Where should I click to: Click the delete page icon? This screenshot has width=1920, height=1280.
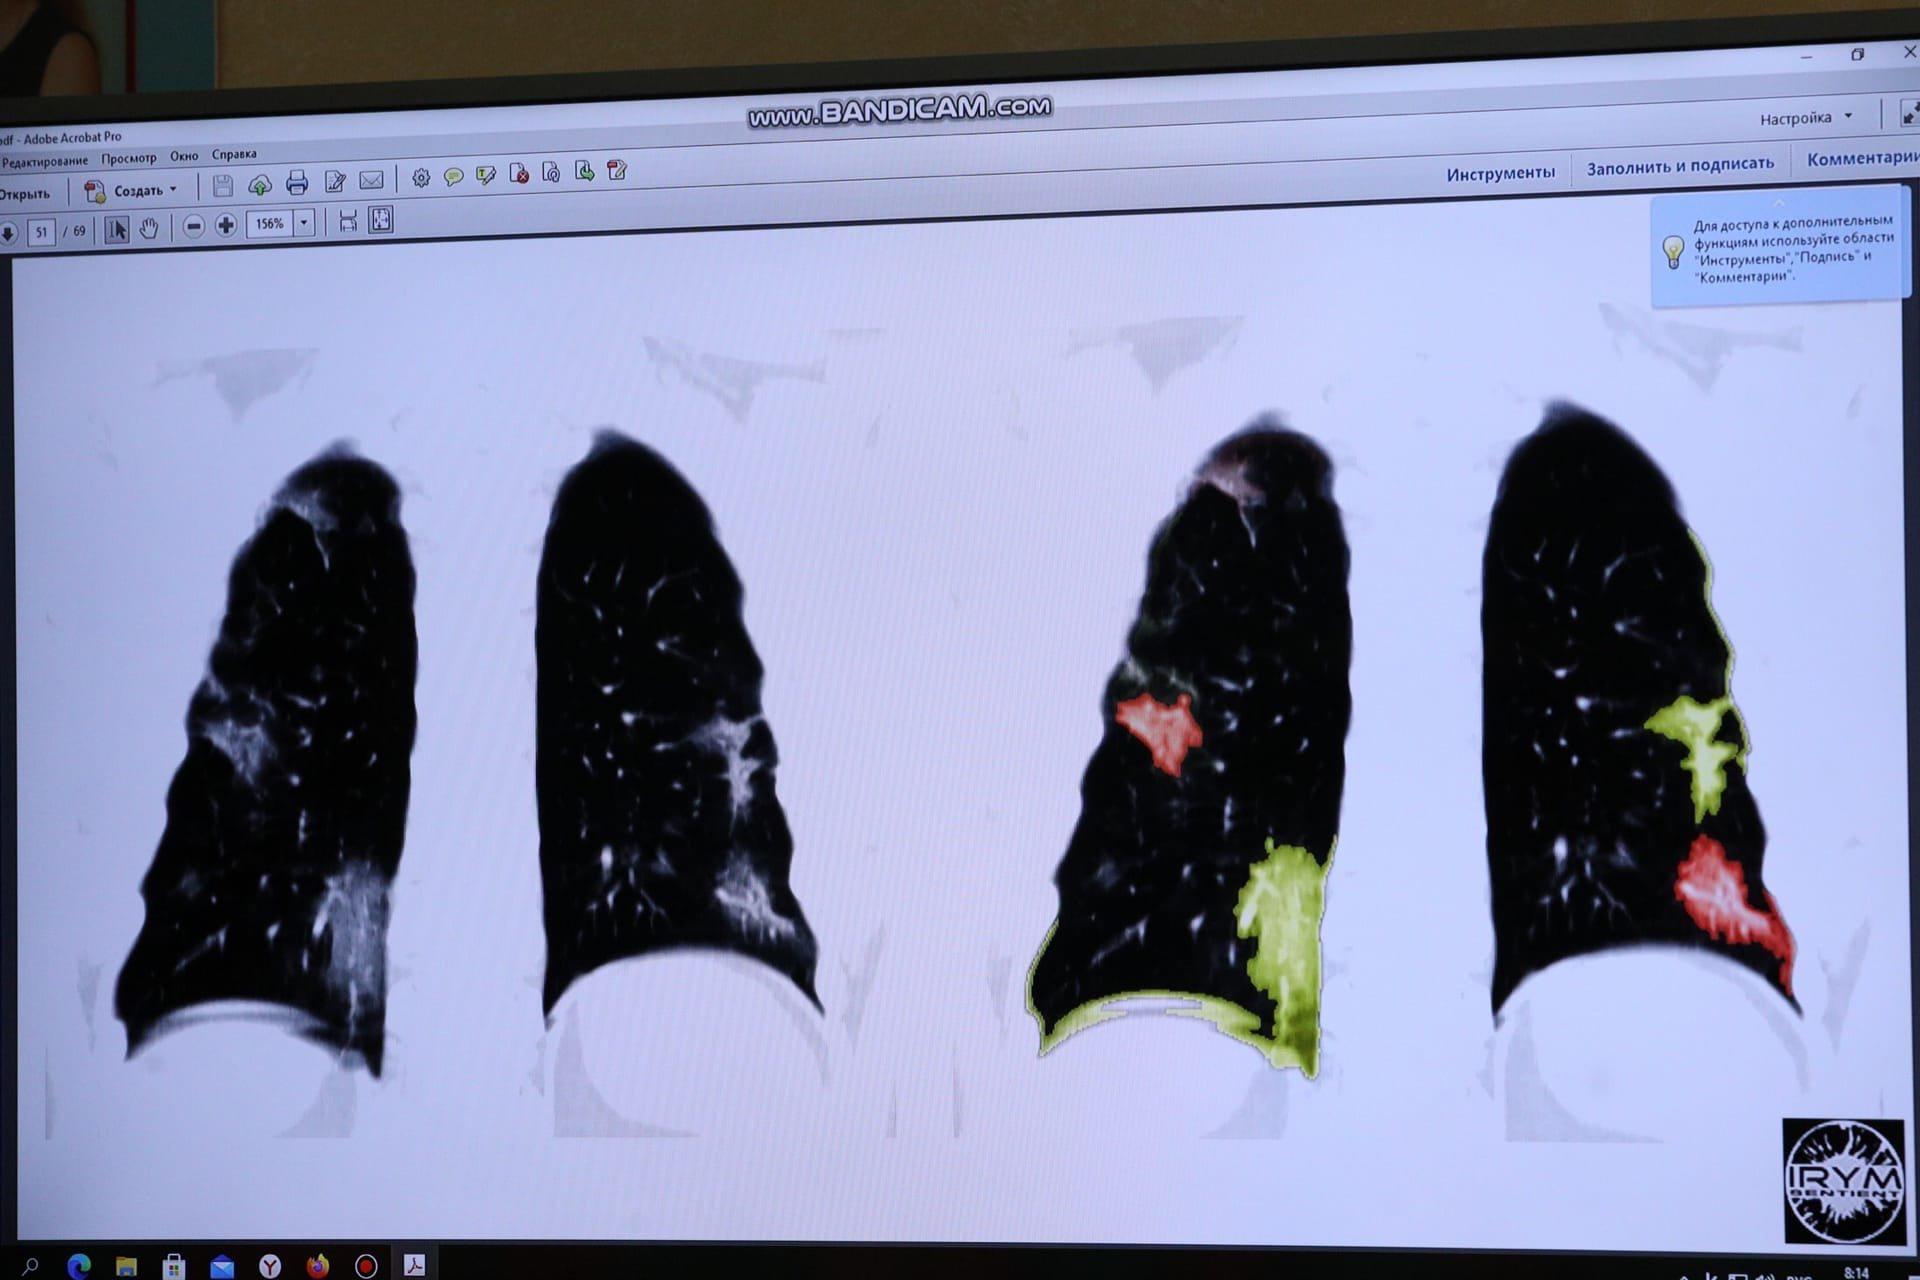519,174
